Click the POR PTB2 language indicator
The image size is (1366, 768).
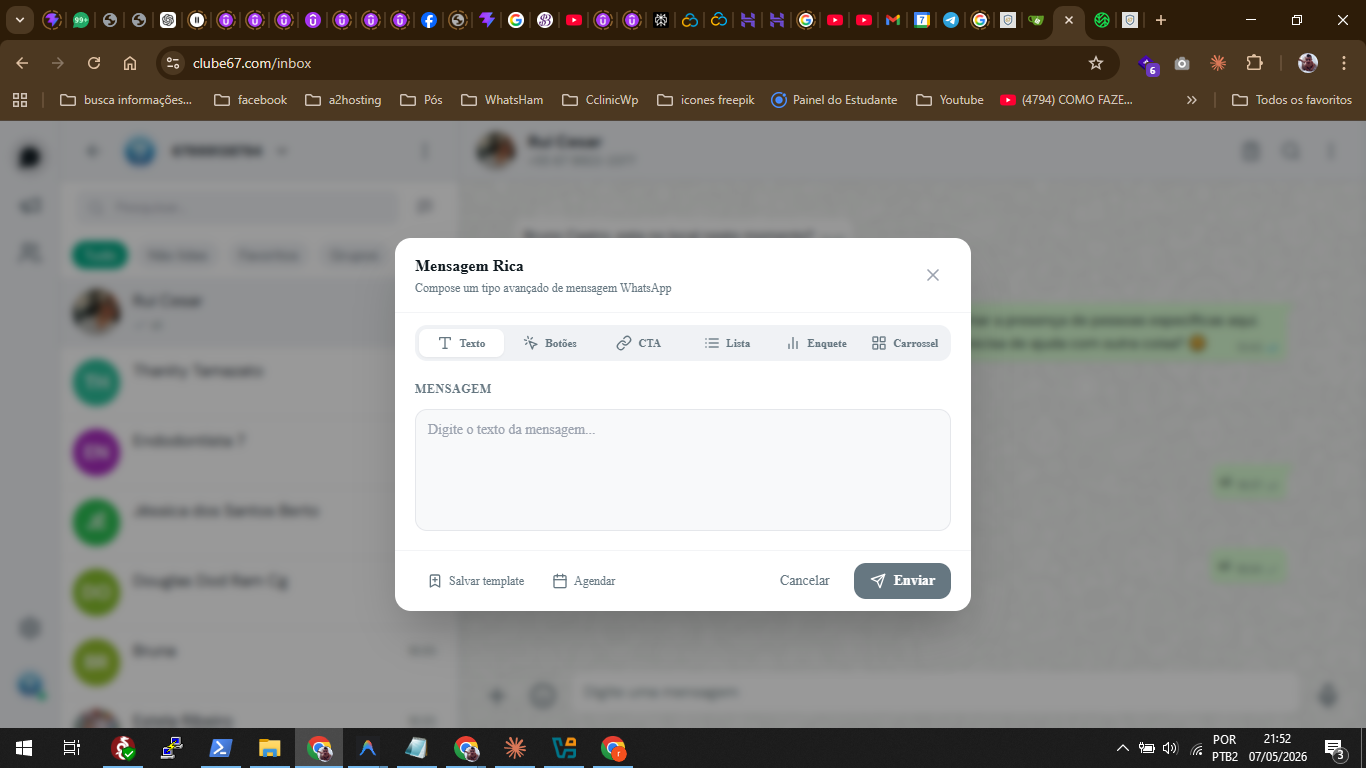pos(1225,748)
